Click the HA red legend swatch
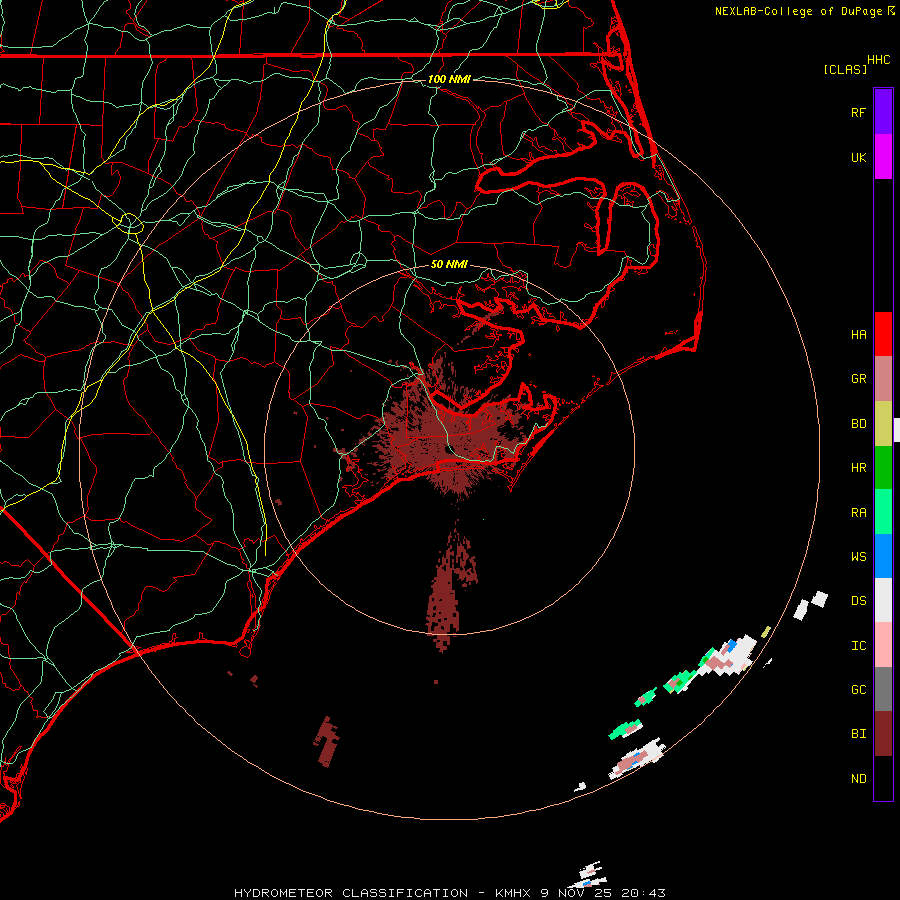The width and height of the screenshot is (900, 900). [883, 334]
